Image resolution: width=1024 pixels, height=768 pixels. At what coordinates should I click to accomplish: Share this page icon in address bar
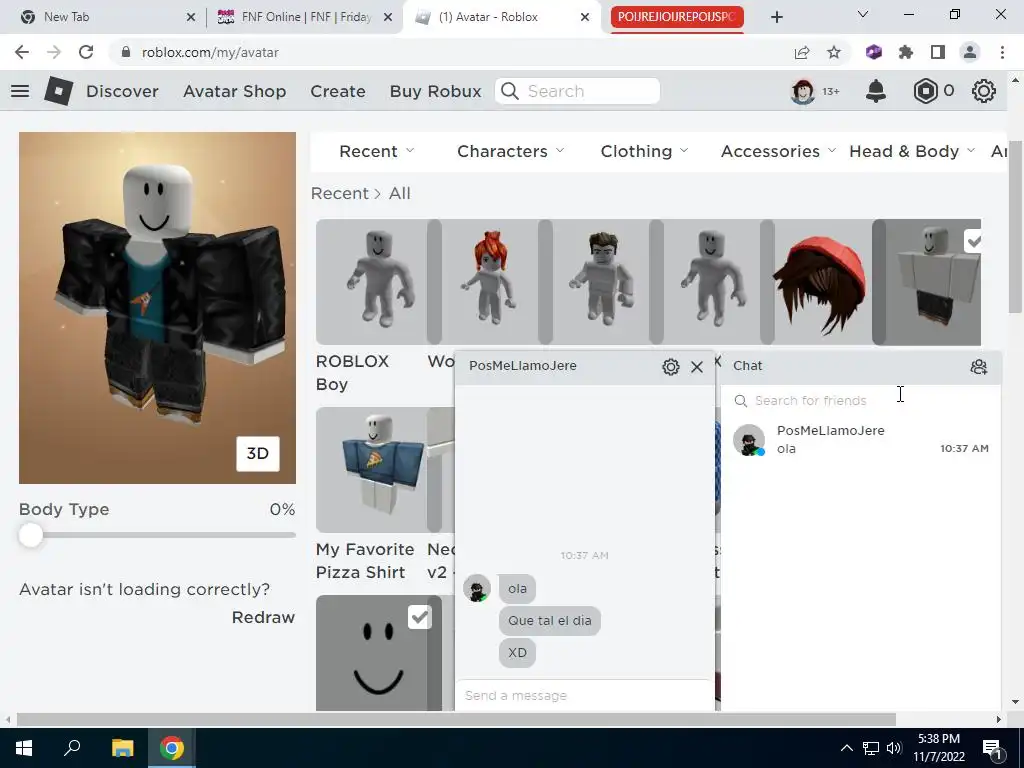(802, 52)
